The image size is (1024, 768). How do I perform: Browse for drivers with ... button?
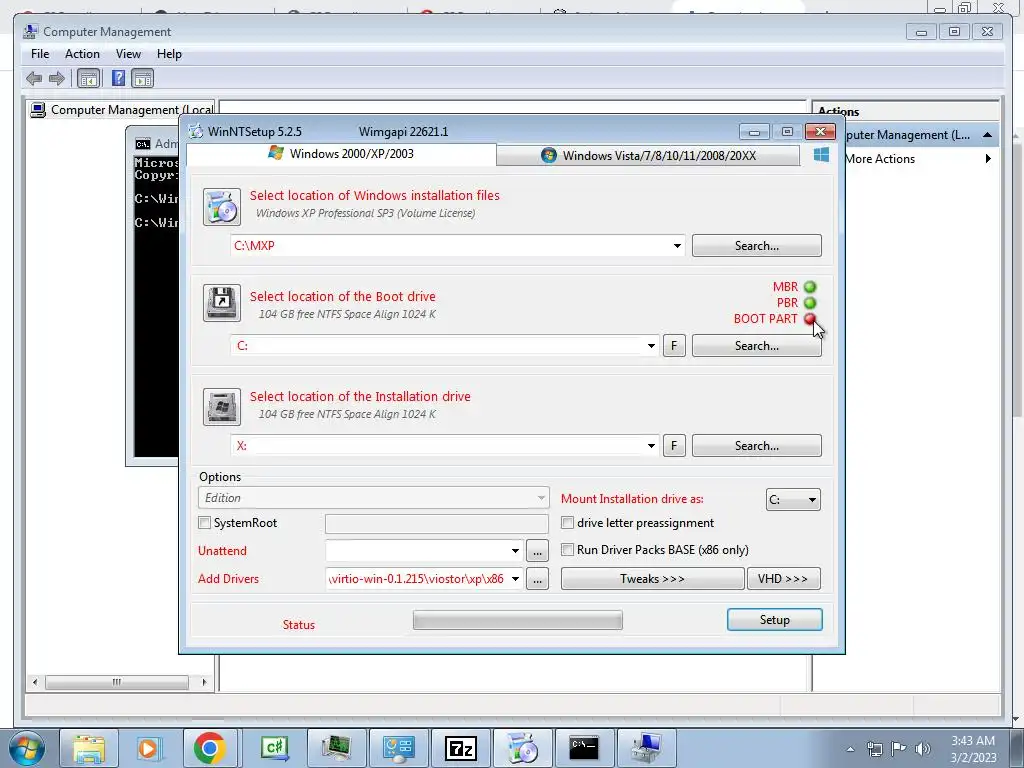[537, 579]
